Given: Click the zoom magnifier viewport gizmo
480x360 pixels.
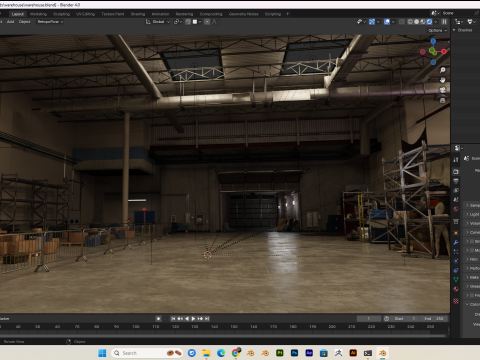Looking at the screenshot, I should 442,70.
